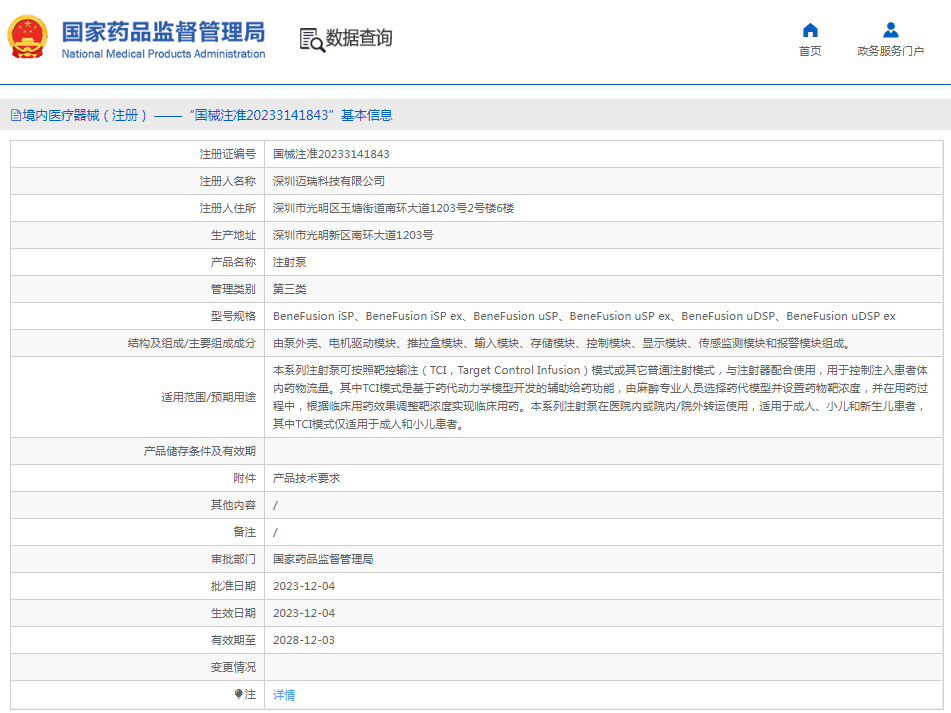Screen dimensions: 951x713
Task: Click the 产品名称 label cell
Action: 138,262
